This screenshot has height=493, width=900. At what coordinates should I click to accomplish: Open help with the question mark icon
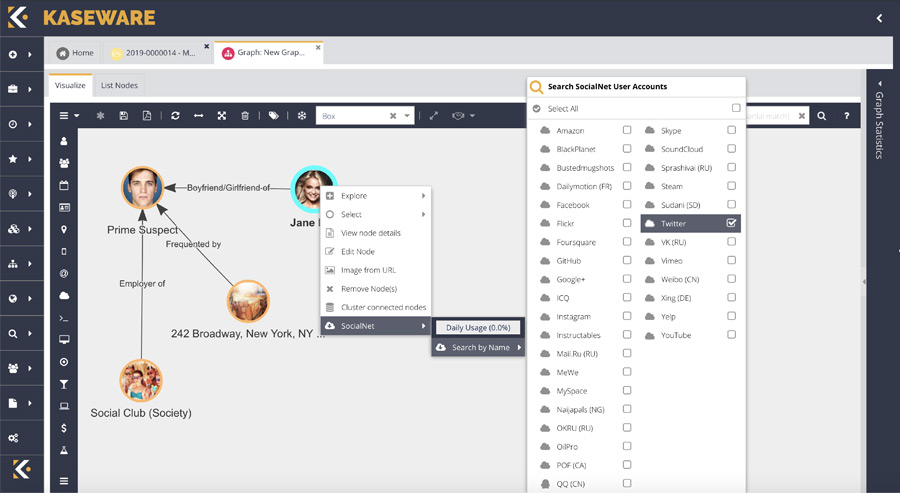pos(846,116)
